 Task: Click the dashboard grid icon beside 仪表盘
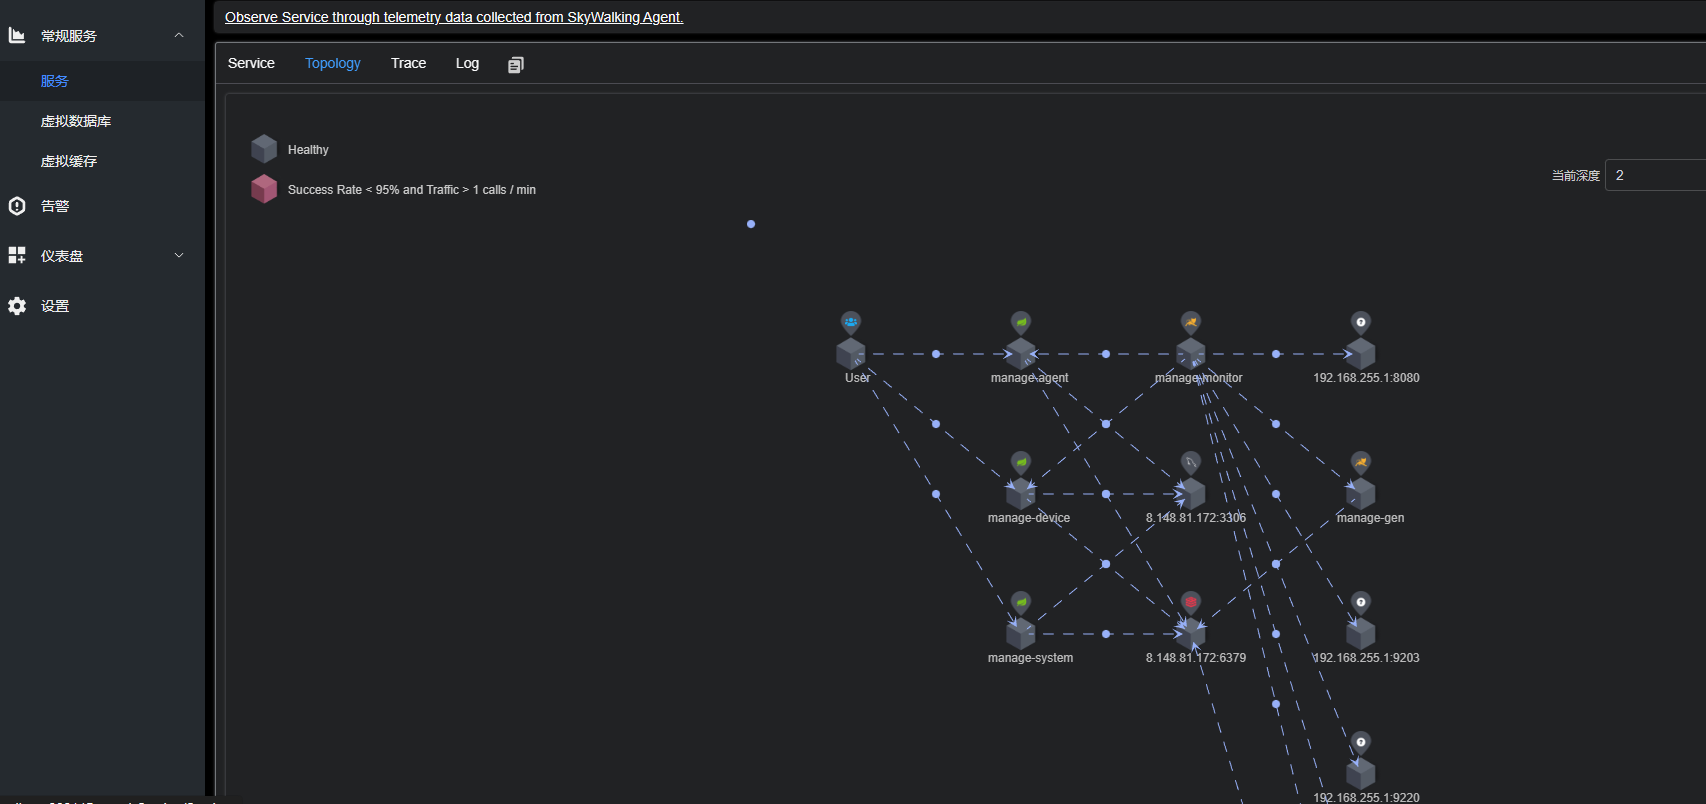click(17, 255)
